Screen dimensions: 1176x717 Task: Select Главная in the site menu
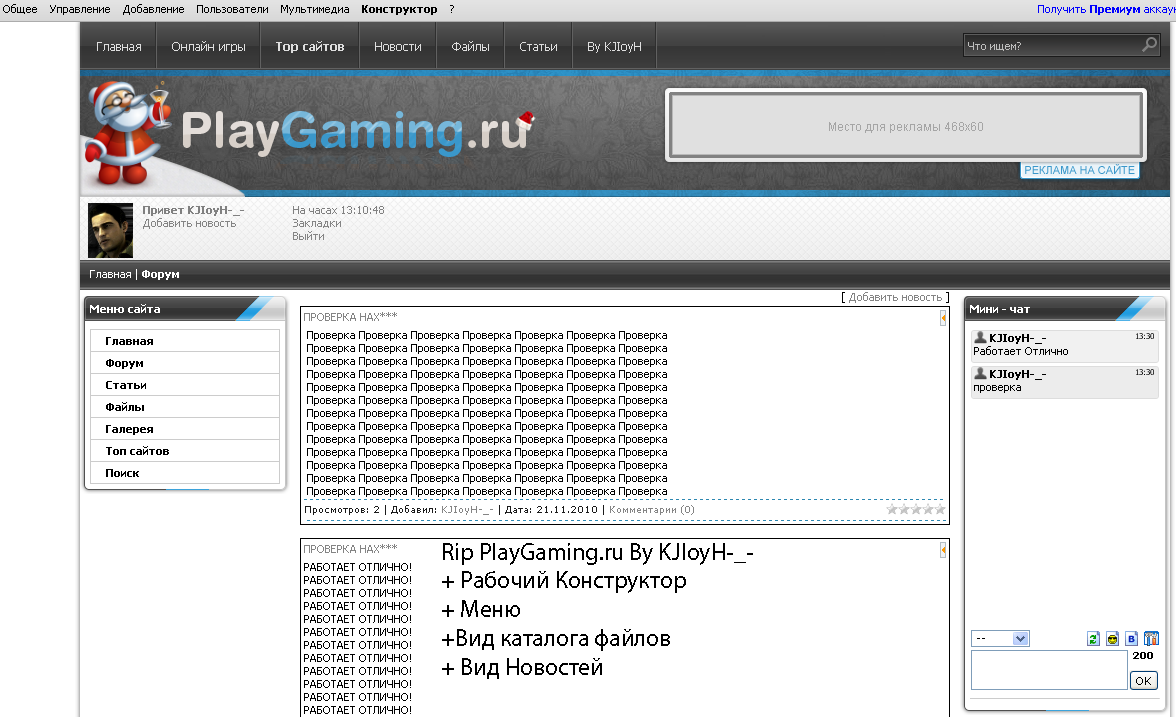tap(184, 340)
